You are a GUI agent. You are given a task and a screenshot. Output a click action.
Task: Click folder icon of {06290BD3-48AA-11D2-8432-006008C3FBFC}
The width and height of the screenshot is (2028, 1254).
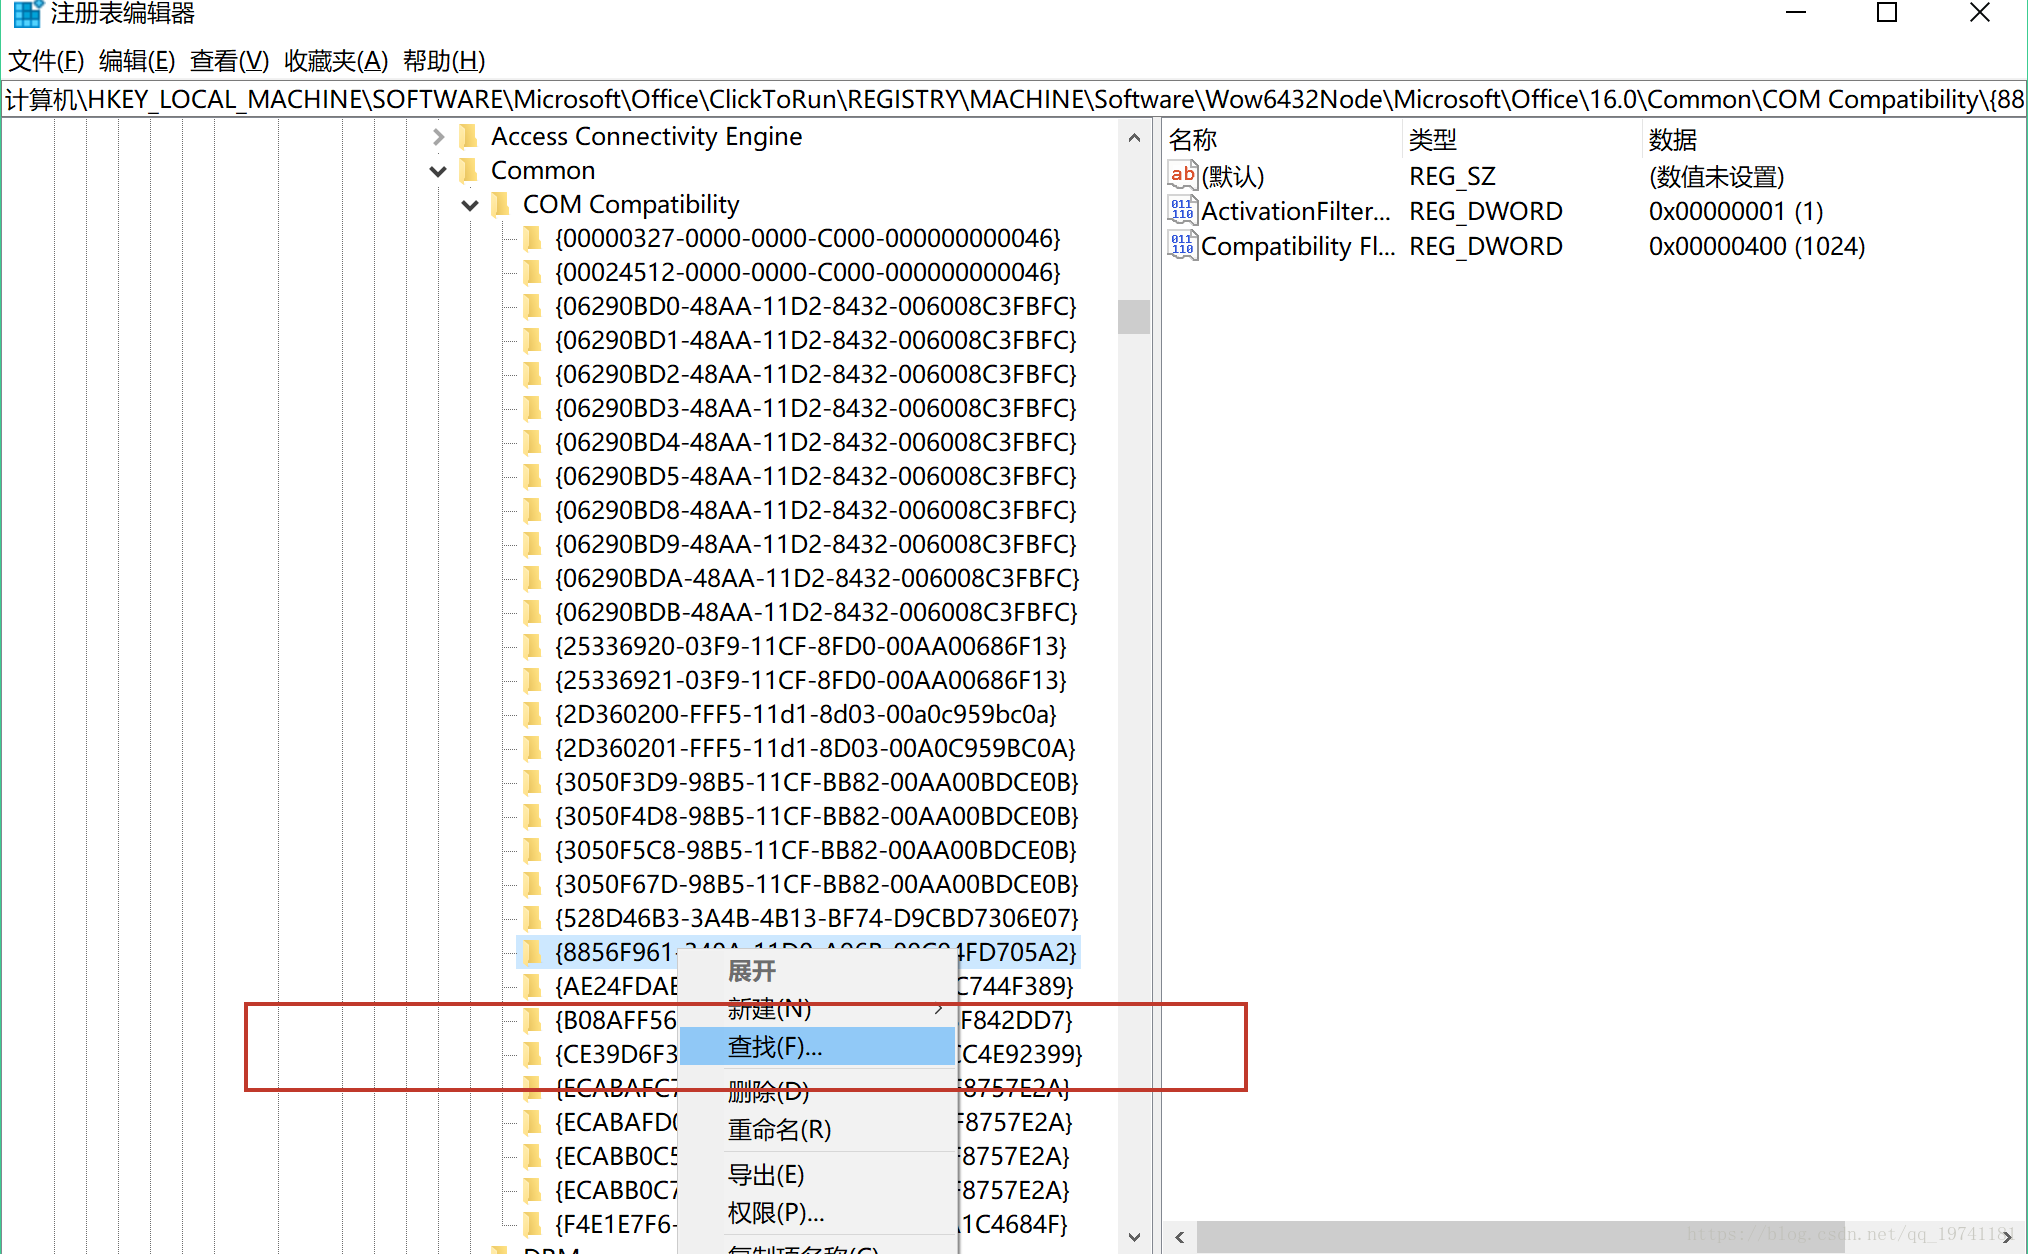coord(533,408)
